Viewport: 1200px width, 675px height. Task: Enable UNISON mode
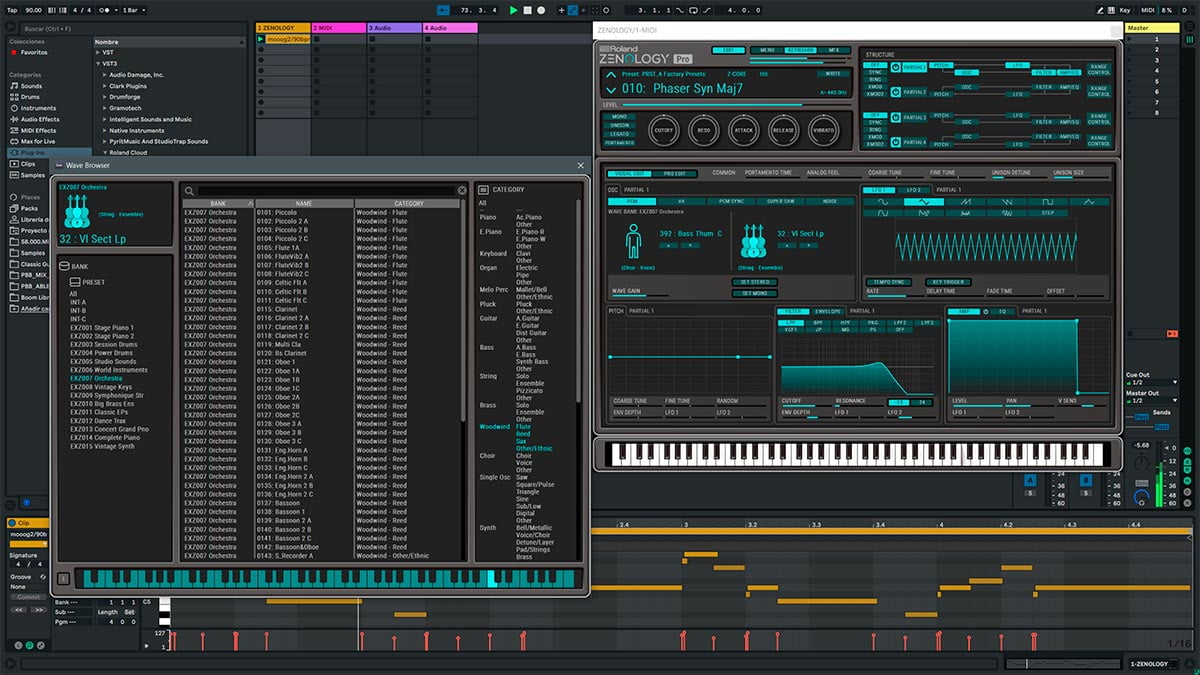tap(619, 125)
